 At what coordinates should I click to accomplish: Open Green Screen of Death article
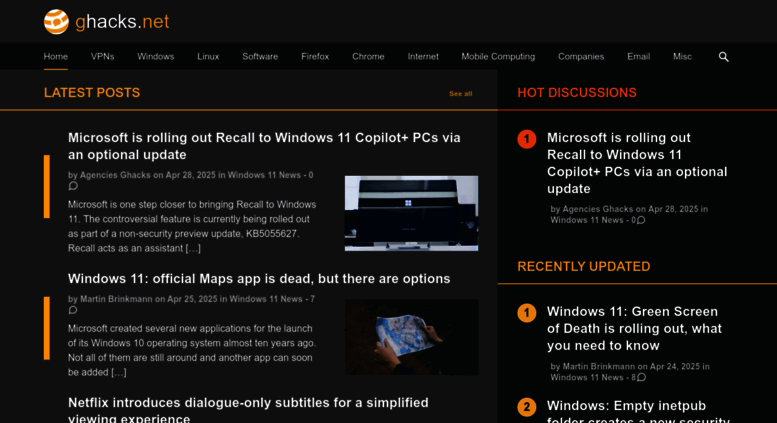pyautogui.click(x=634, y=328)
